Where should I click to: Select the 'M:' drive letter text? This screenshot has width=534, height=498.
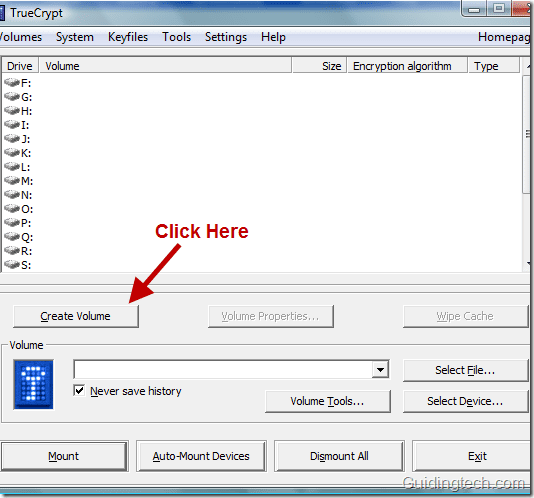pyautogui.click(x=27, y=181)
